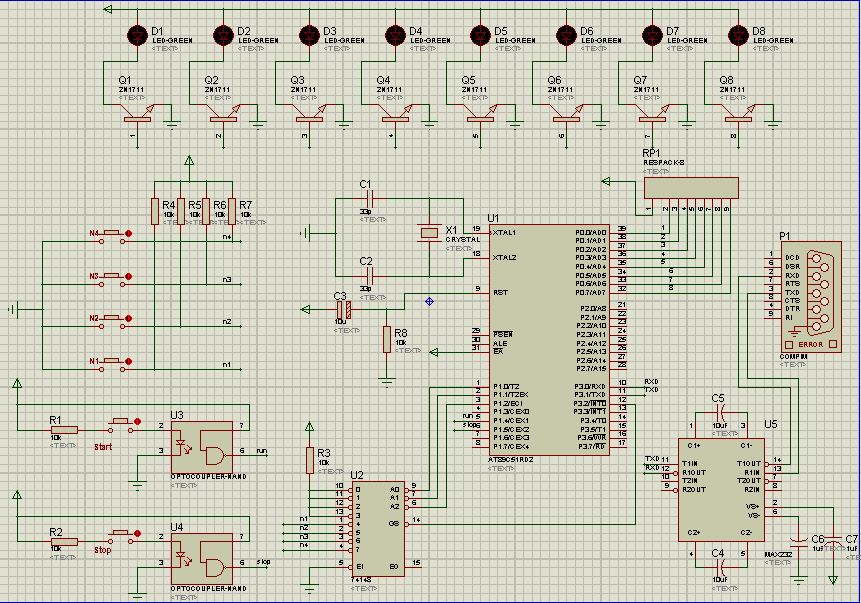Image resolution: width=861 pixels, height=603 pixels.
Task: Click the 'DCD' pin label on P1
Action: 792,258
